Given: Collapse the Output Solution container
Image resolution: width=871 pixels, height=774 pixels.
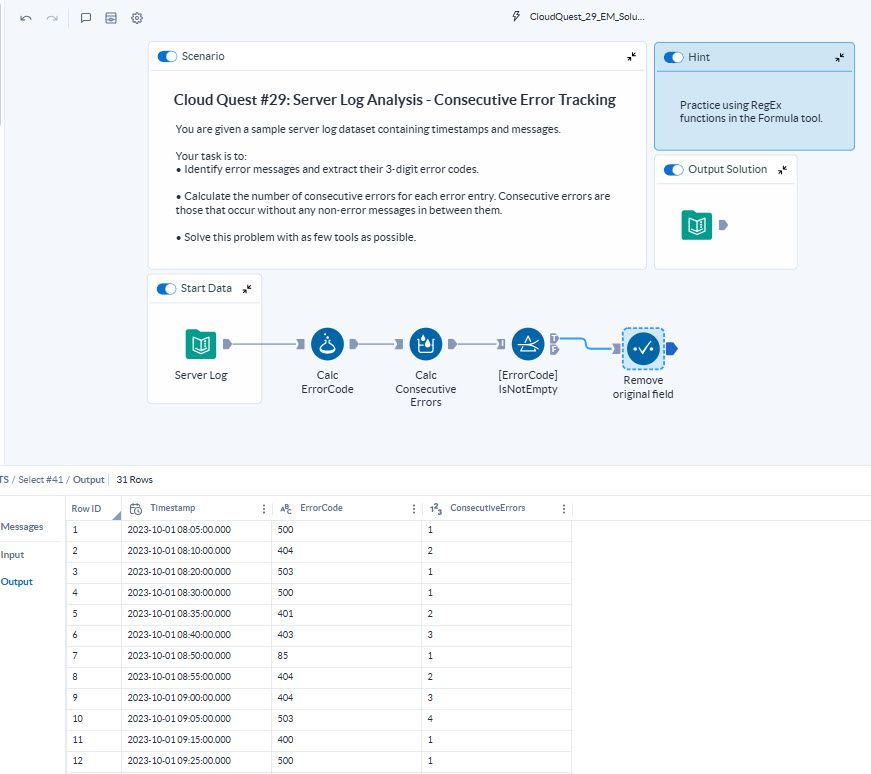Looking at the screenshot, I should (x=782, y=169).
